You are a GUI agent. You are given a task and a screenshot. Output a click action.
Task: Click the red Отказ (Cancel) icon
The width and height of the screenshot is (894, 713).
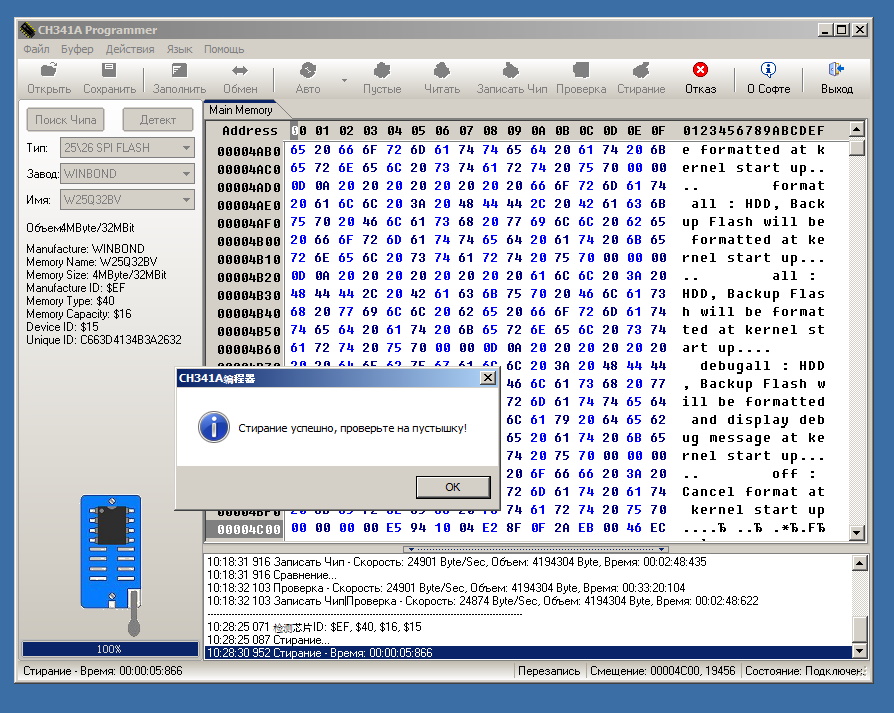tap(700, 70)
